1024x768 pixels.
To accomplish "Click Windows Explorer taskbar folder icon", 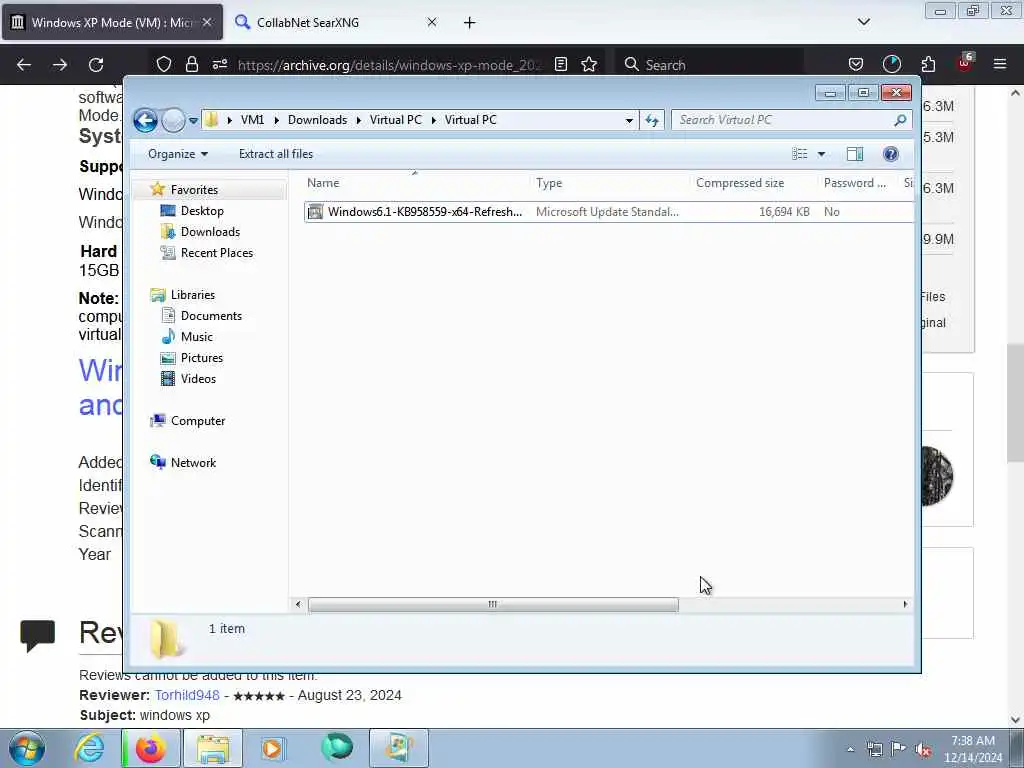I will [213, 748].
